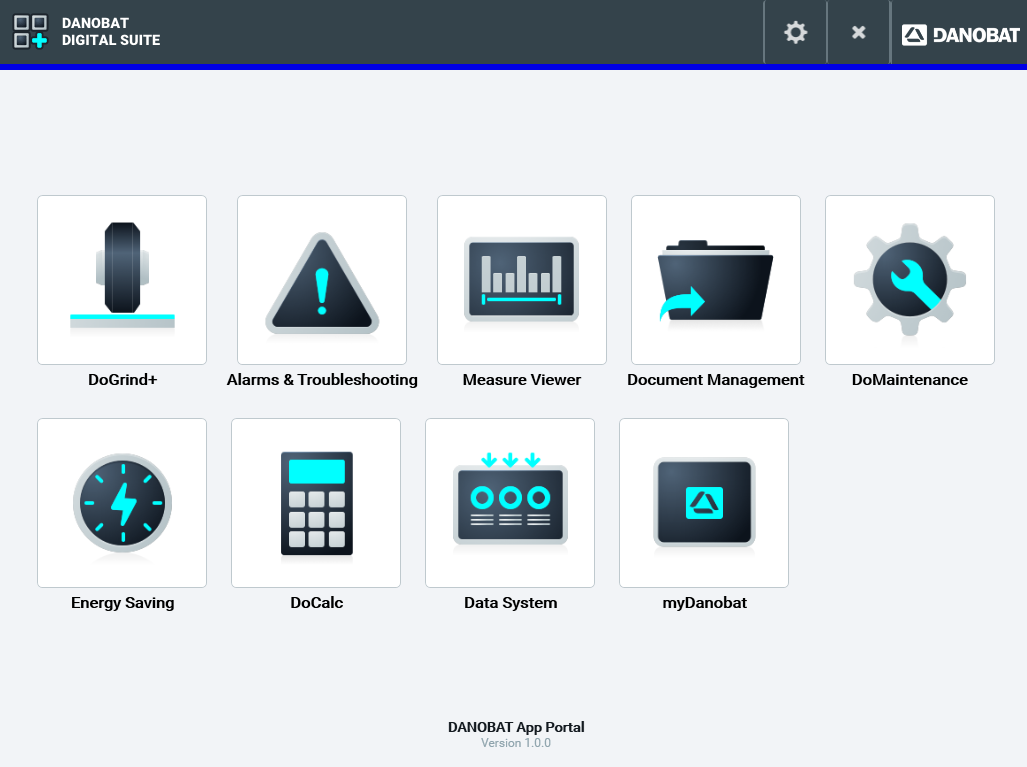This screenshot has height=767, width=1027.
Task: Click the DANOBAT DIGITAL SUITE title text
Action: click(111, 31)
